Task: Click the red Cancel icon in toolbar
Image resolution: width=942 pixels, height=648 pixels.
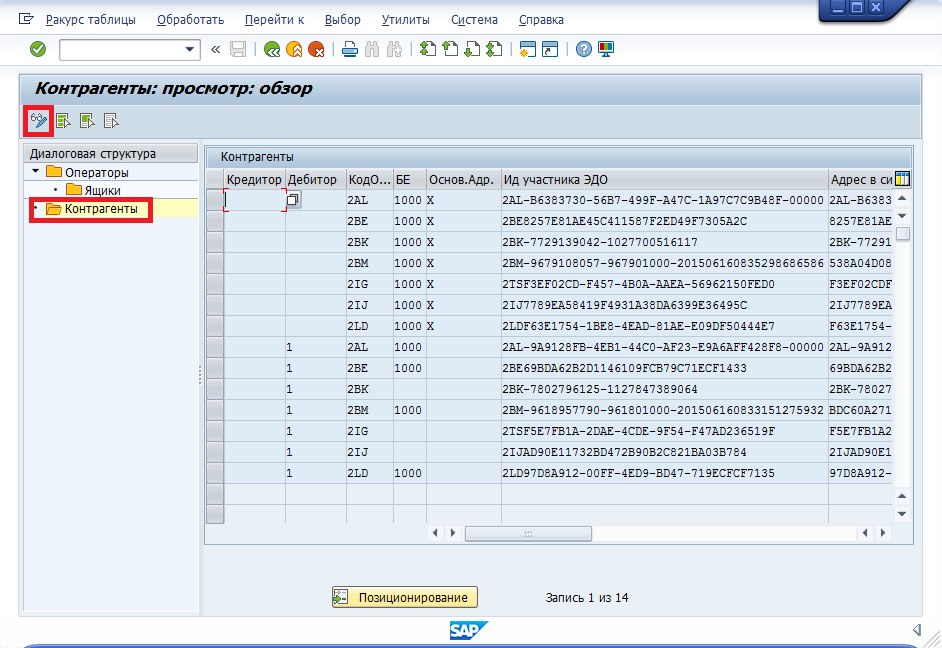Action: [316, 49]
